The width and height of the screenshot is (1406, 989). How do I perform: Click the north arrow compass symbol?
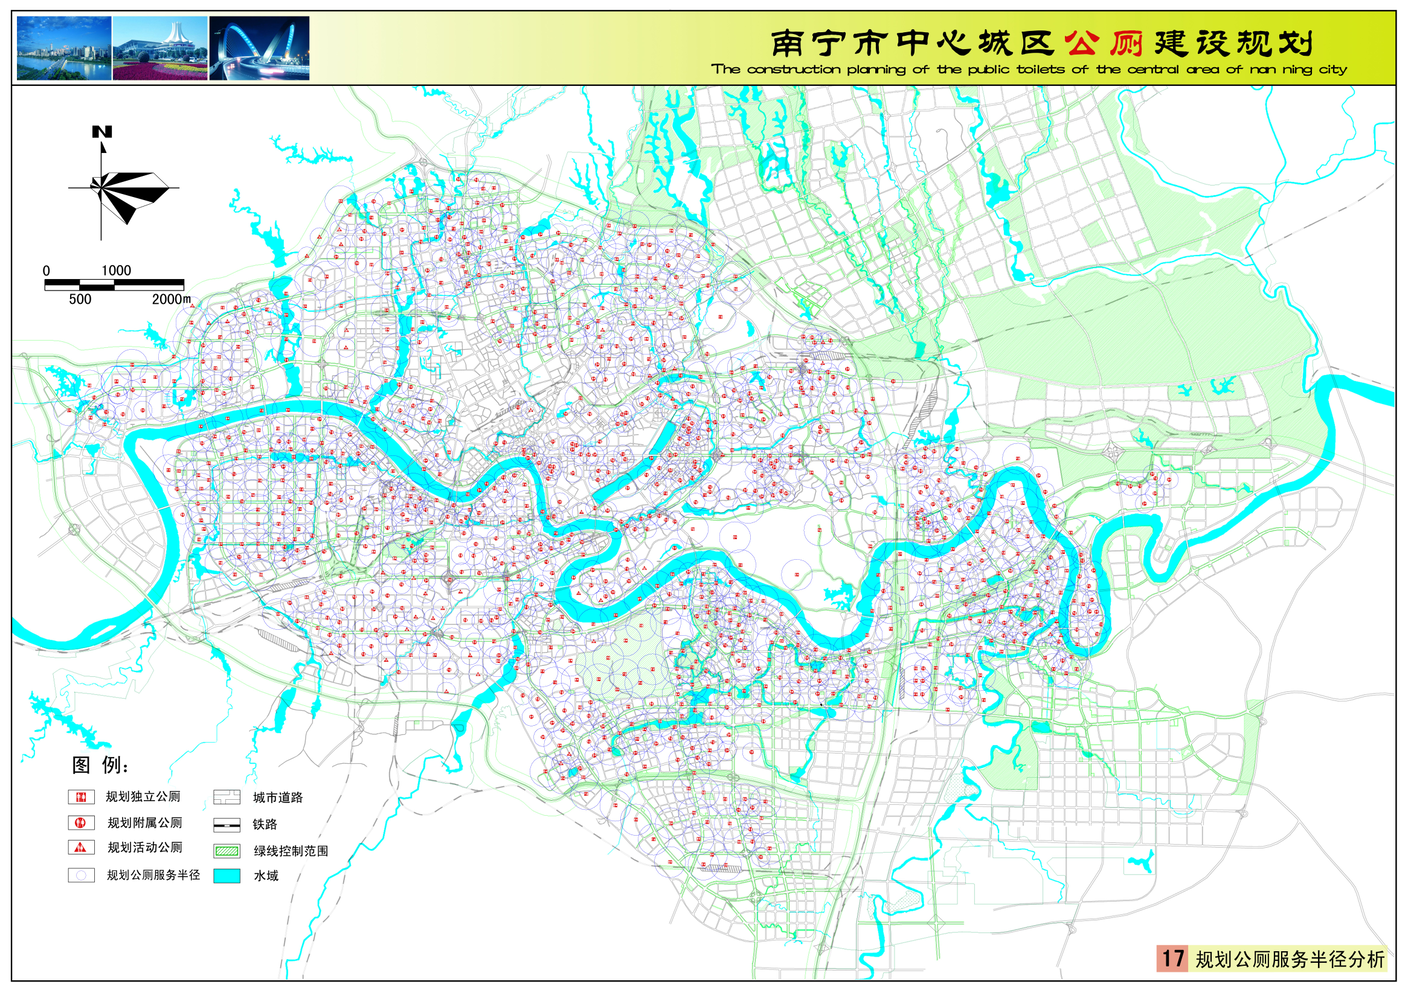coord(122,190)
